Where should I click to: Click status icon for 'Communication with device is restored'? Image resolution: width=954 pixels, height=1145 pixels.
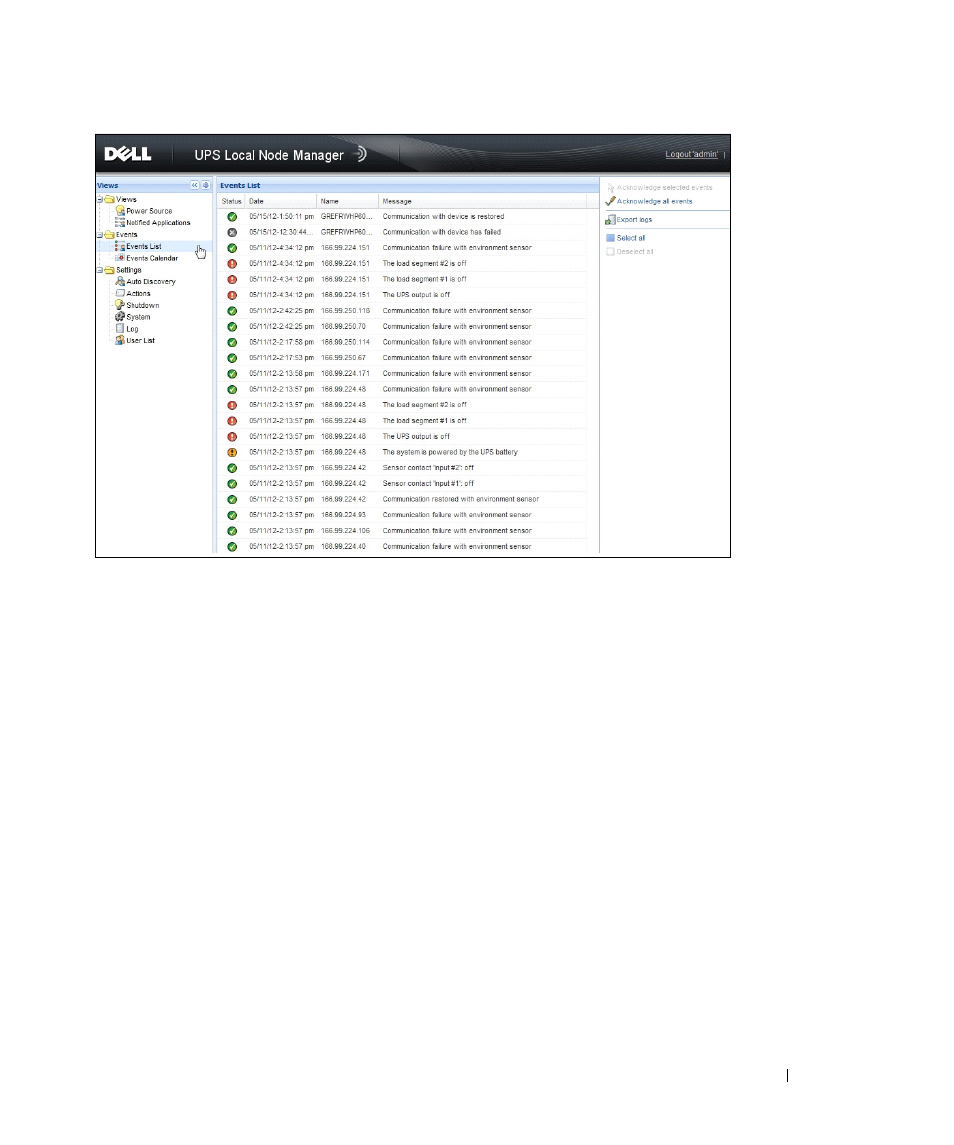[x=232, y=217]
